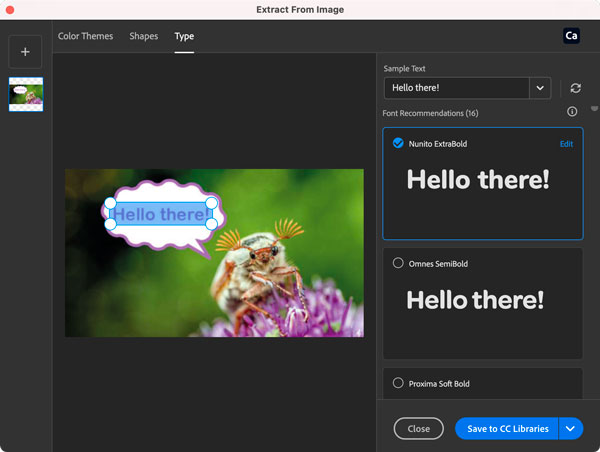The image size is (600, 452).
Task: Refresh font recommendations with the circular arrows
Action: (x=576, y=88)
